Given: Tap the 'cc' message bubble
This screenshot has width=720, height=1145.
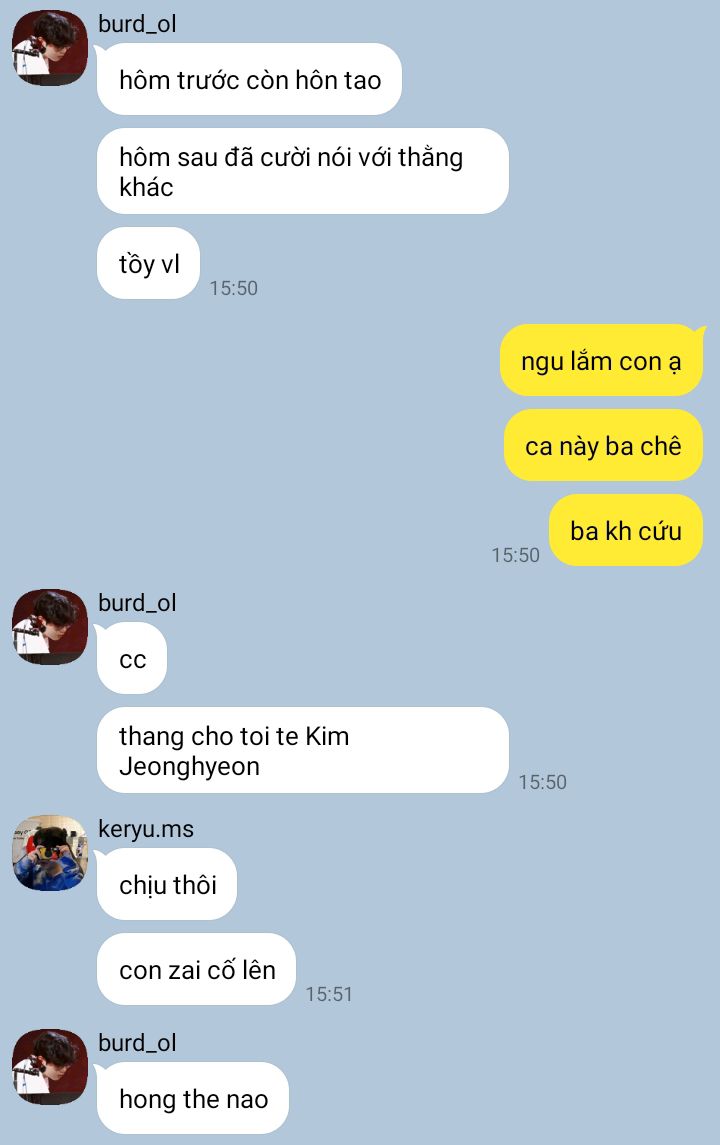Looking at the screenshot, I should tap(131, 658).
